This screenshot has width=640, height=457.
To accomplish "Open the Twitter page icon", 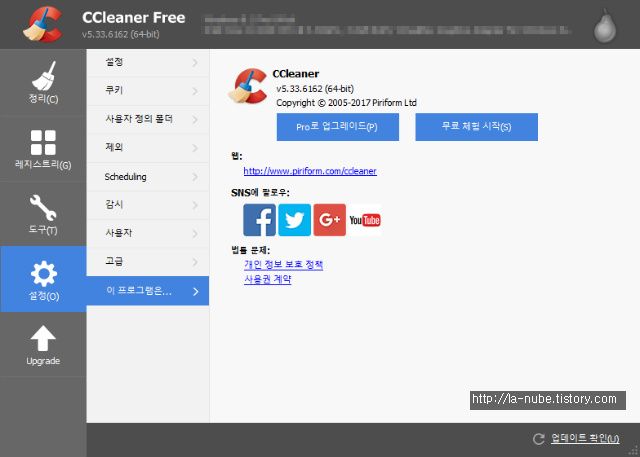I will 294,220.
